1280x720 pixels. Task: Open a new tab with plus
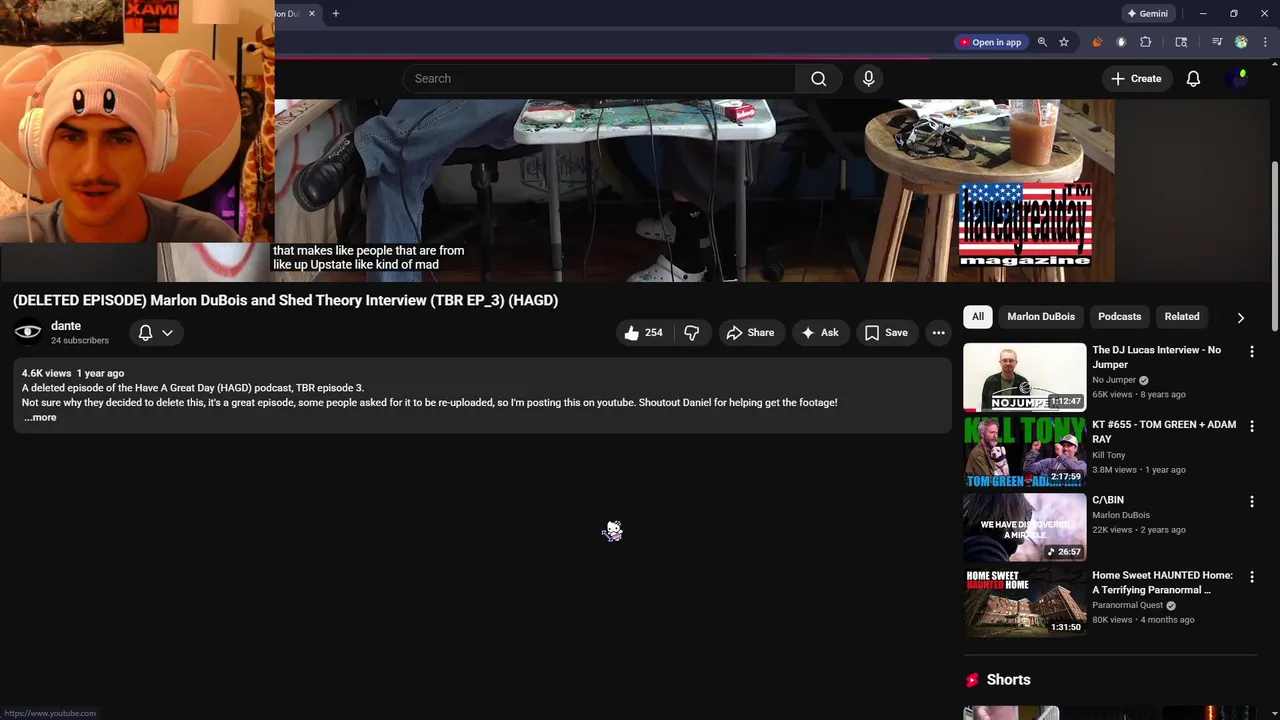336,14
